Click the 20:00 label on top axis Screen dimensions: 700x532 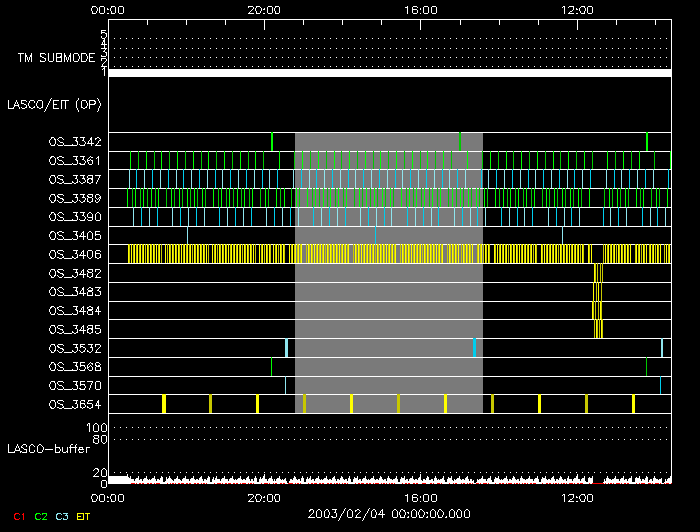tap(264, 9)
